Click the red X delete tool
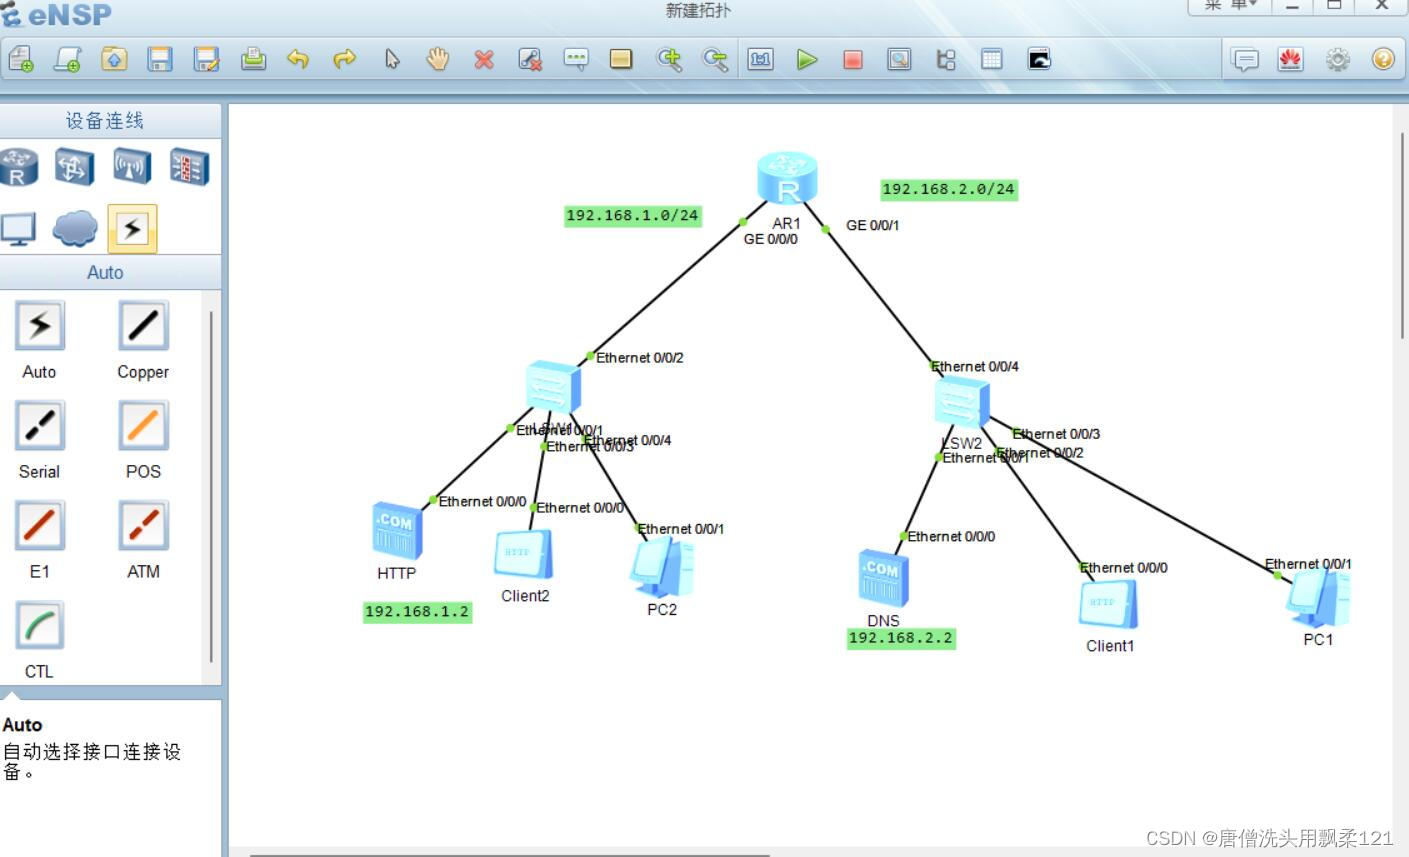Viewport: 1409px width, 857px height. tap(484, 60)
